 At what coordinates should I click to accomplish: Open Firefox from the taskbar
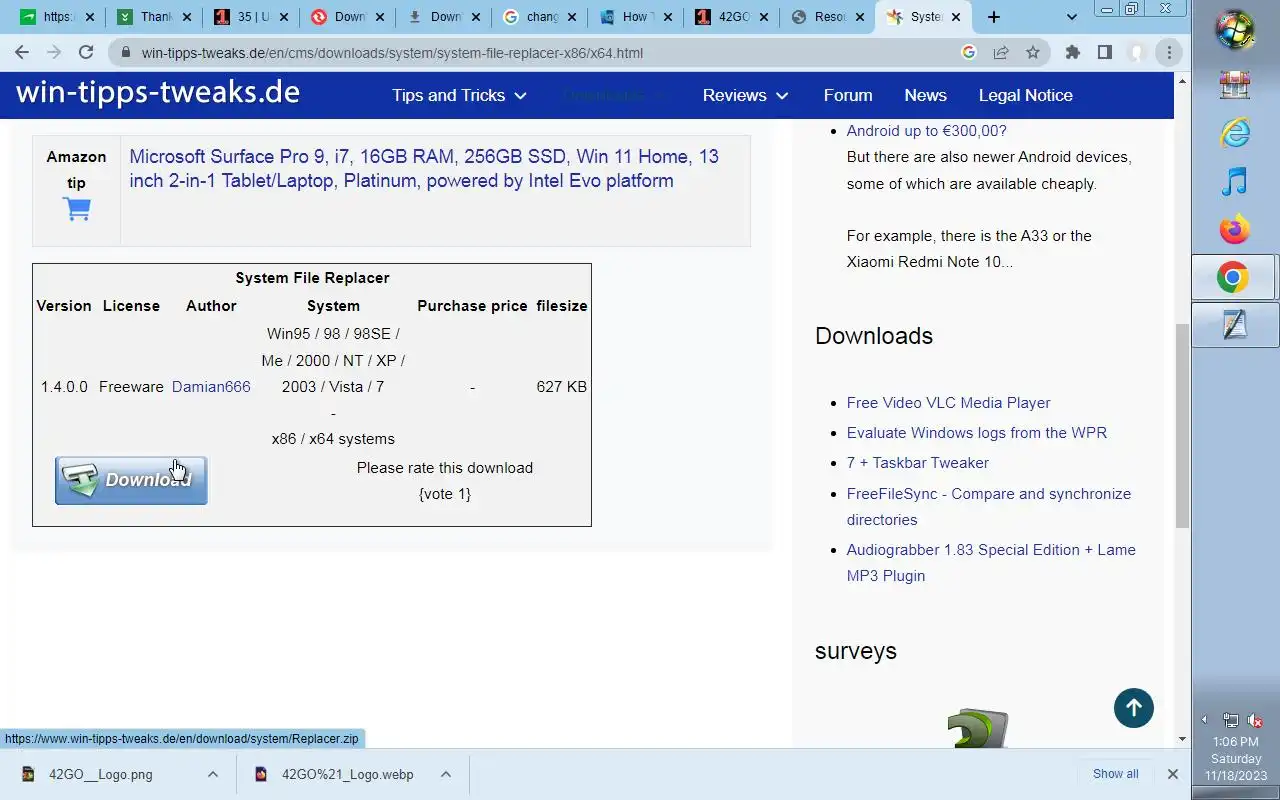(1235, 229)
